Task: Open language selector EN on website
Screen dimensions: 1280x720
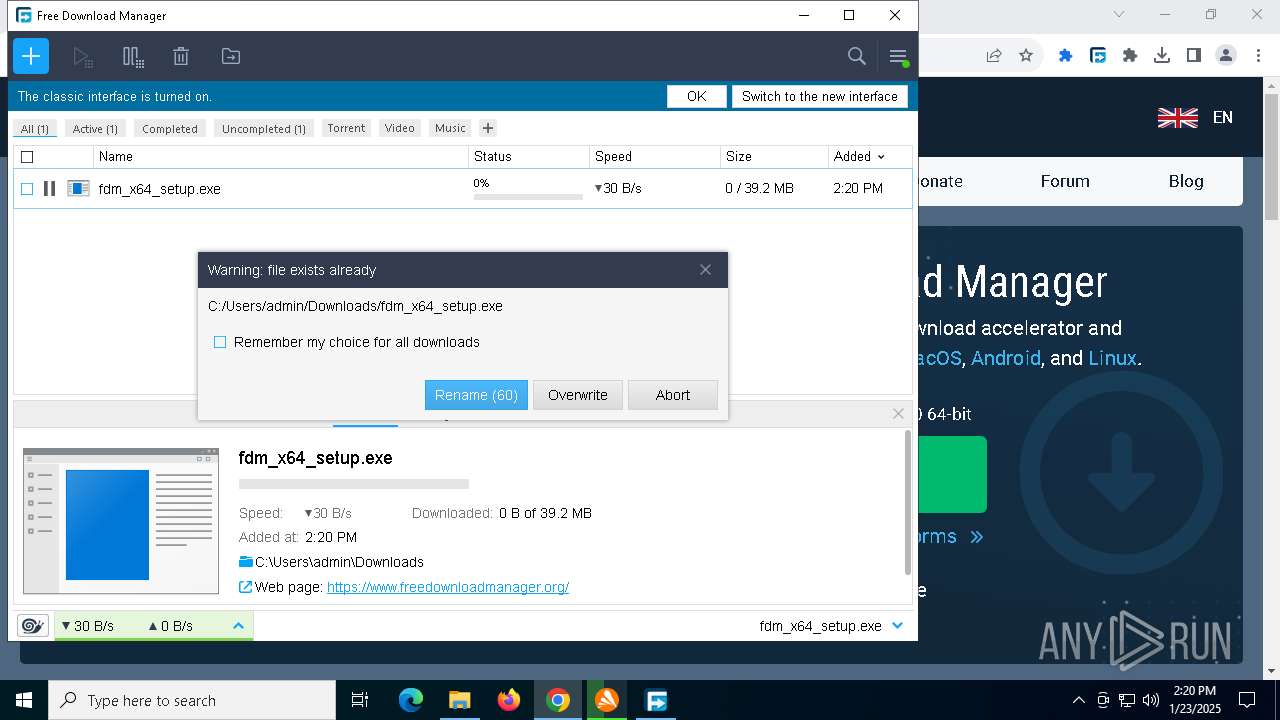Action: pos(1195,117)
